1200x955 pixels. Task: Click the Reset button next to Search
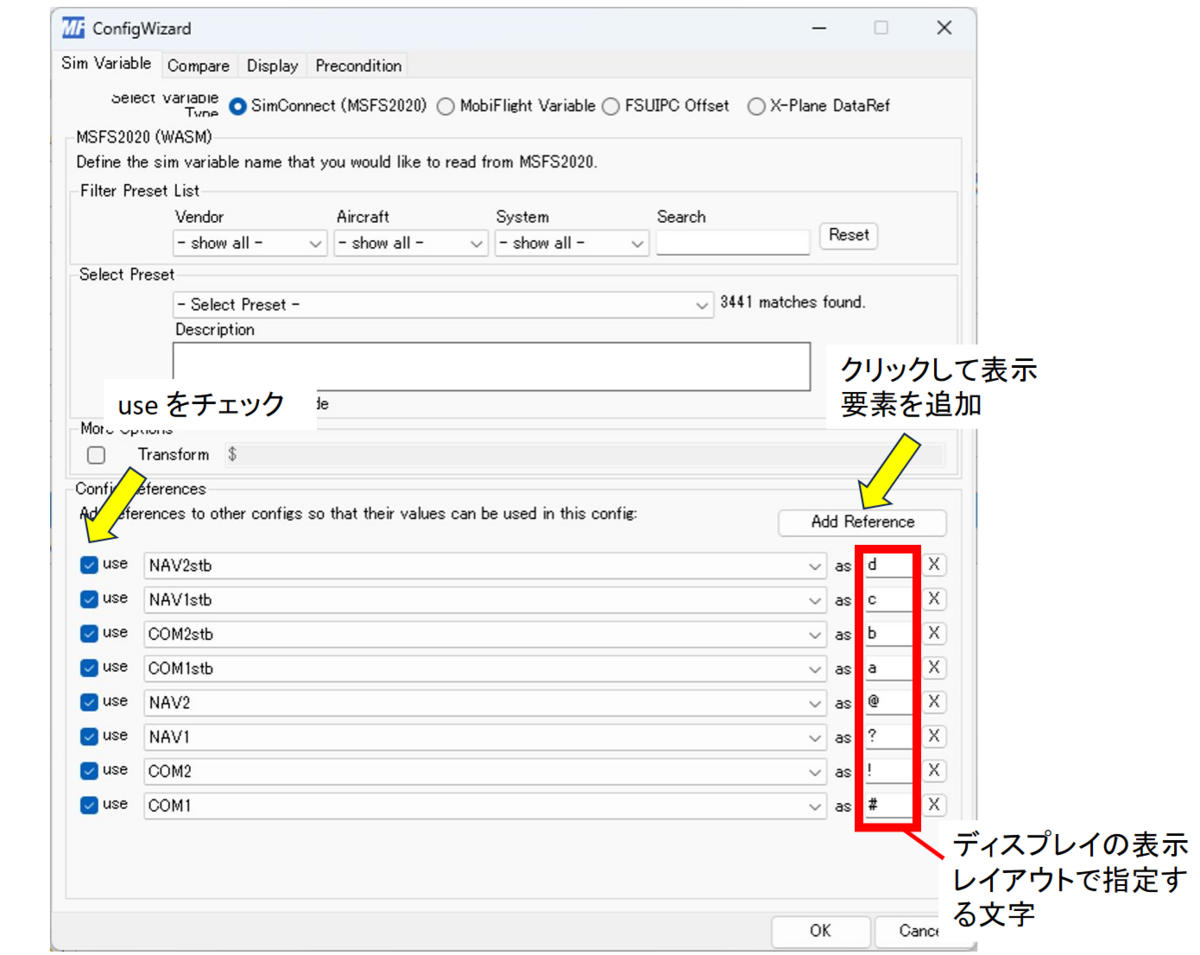pos(848,236)
